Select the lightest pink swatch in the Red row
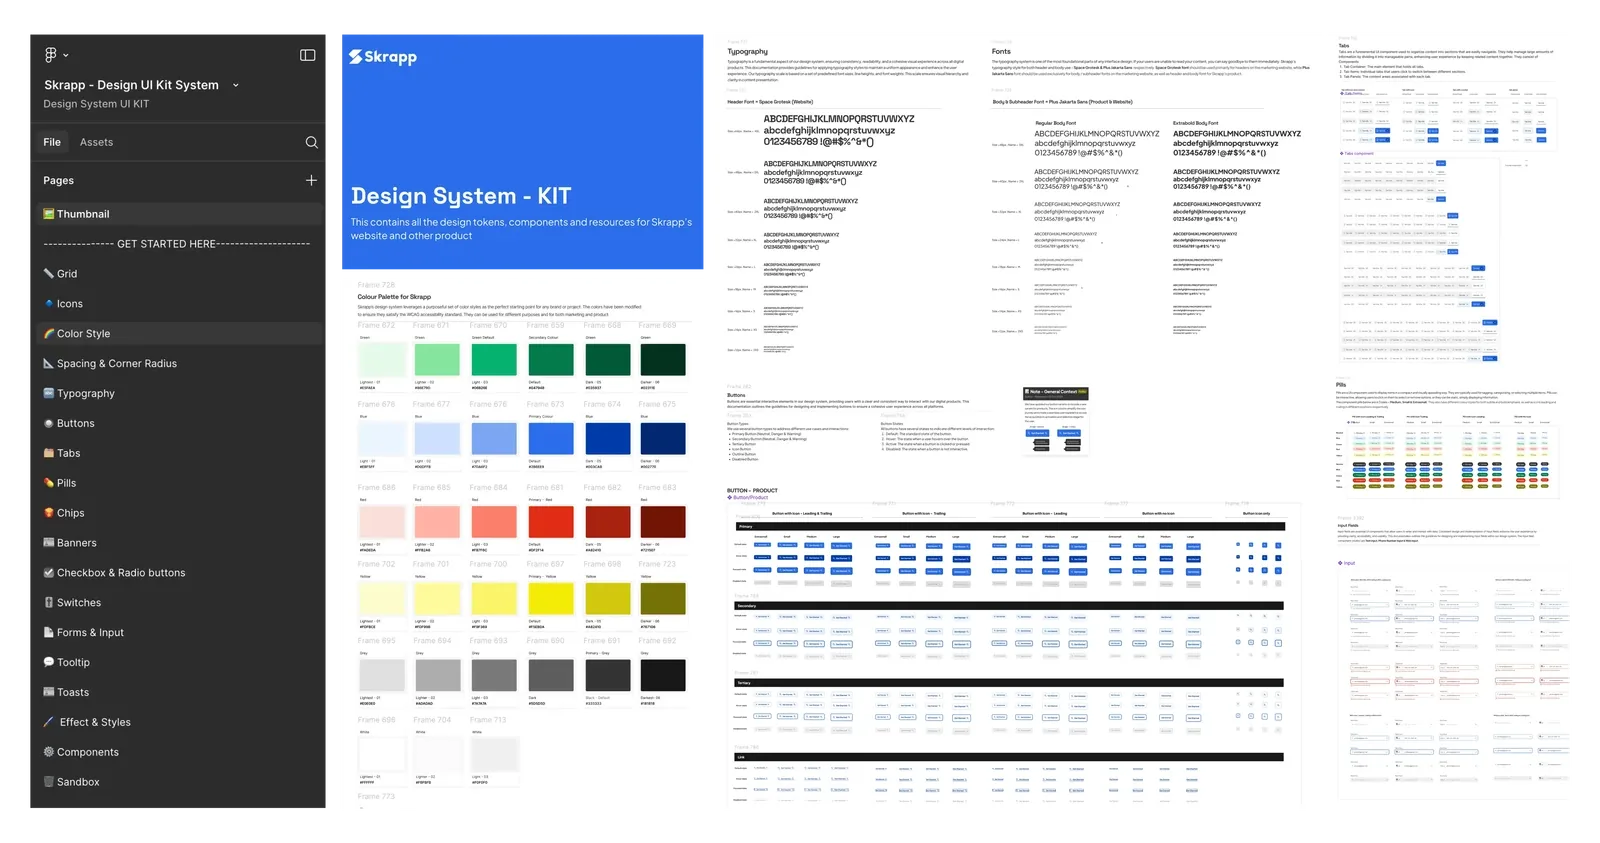This screenshot has height=843, width=1600. click(381, 522)
